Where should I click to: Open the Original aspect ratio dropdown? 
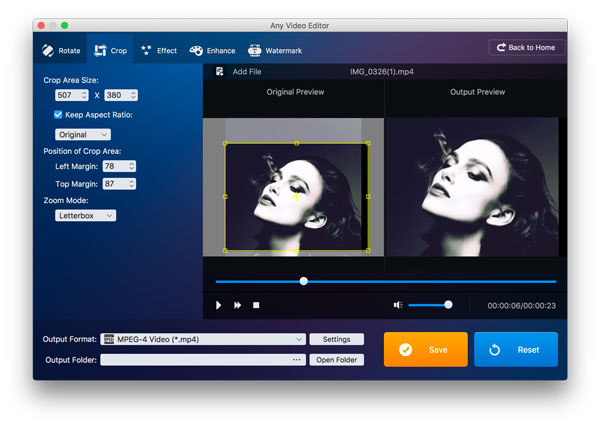(83, 134)
